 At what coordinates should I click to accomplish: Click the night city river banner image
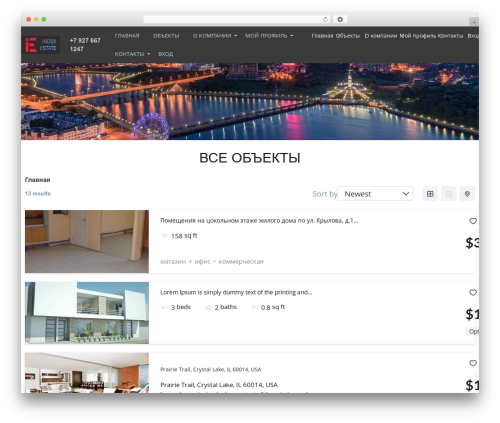250,101
